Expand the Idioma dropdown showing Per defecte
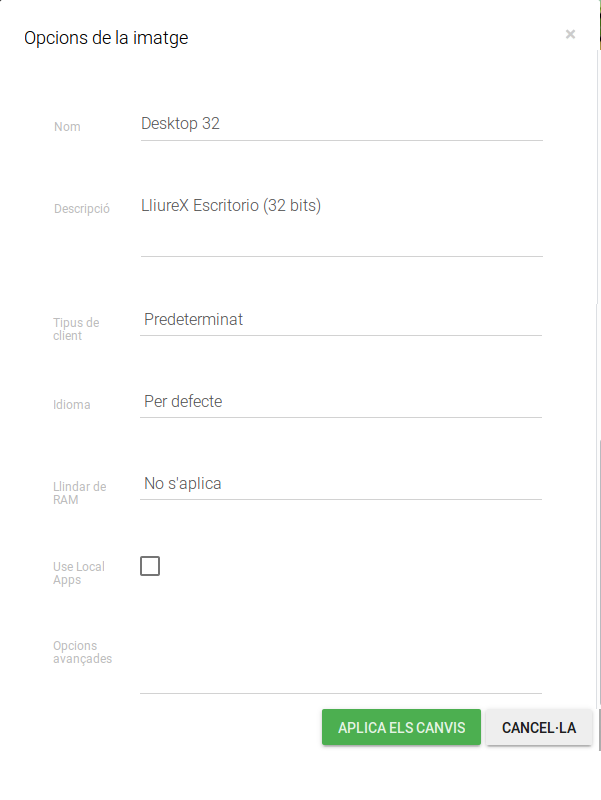 tap(341, 402)
